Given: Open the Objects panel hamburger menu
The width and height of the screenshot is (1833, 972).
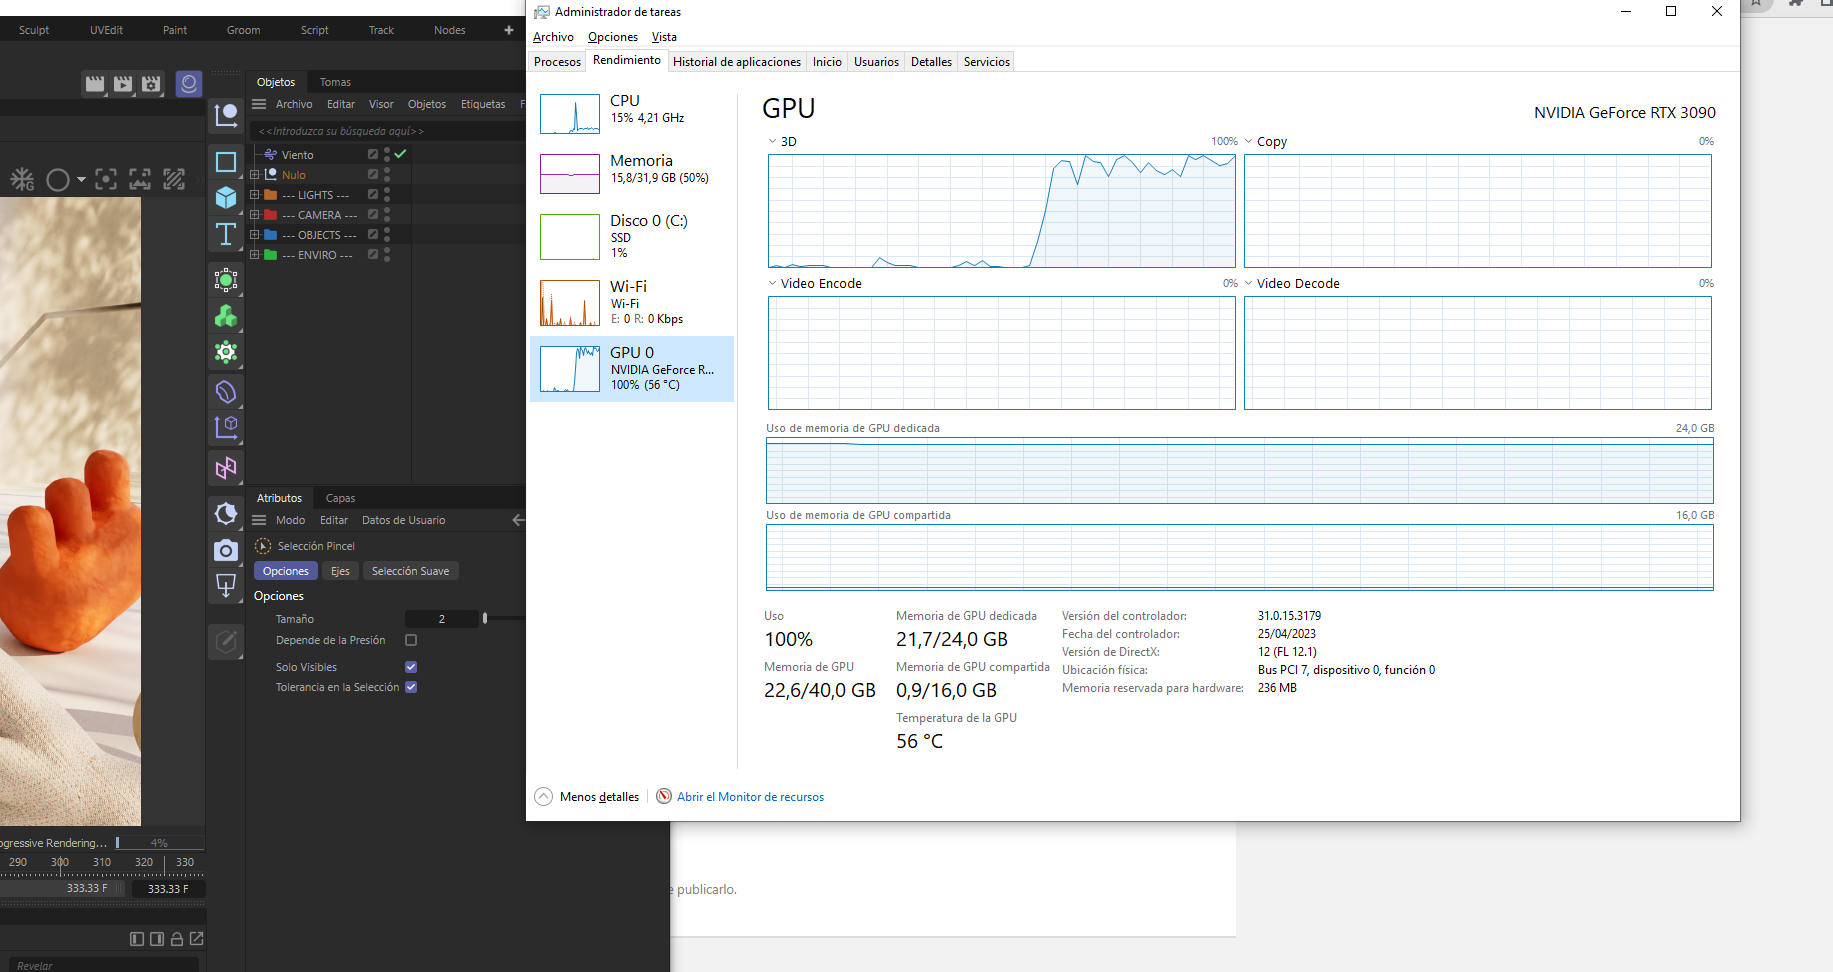Looking at the screenshot, I should click(259, 104).
